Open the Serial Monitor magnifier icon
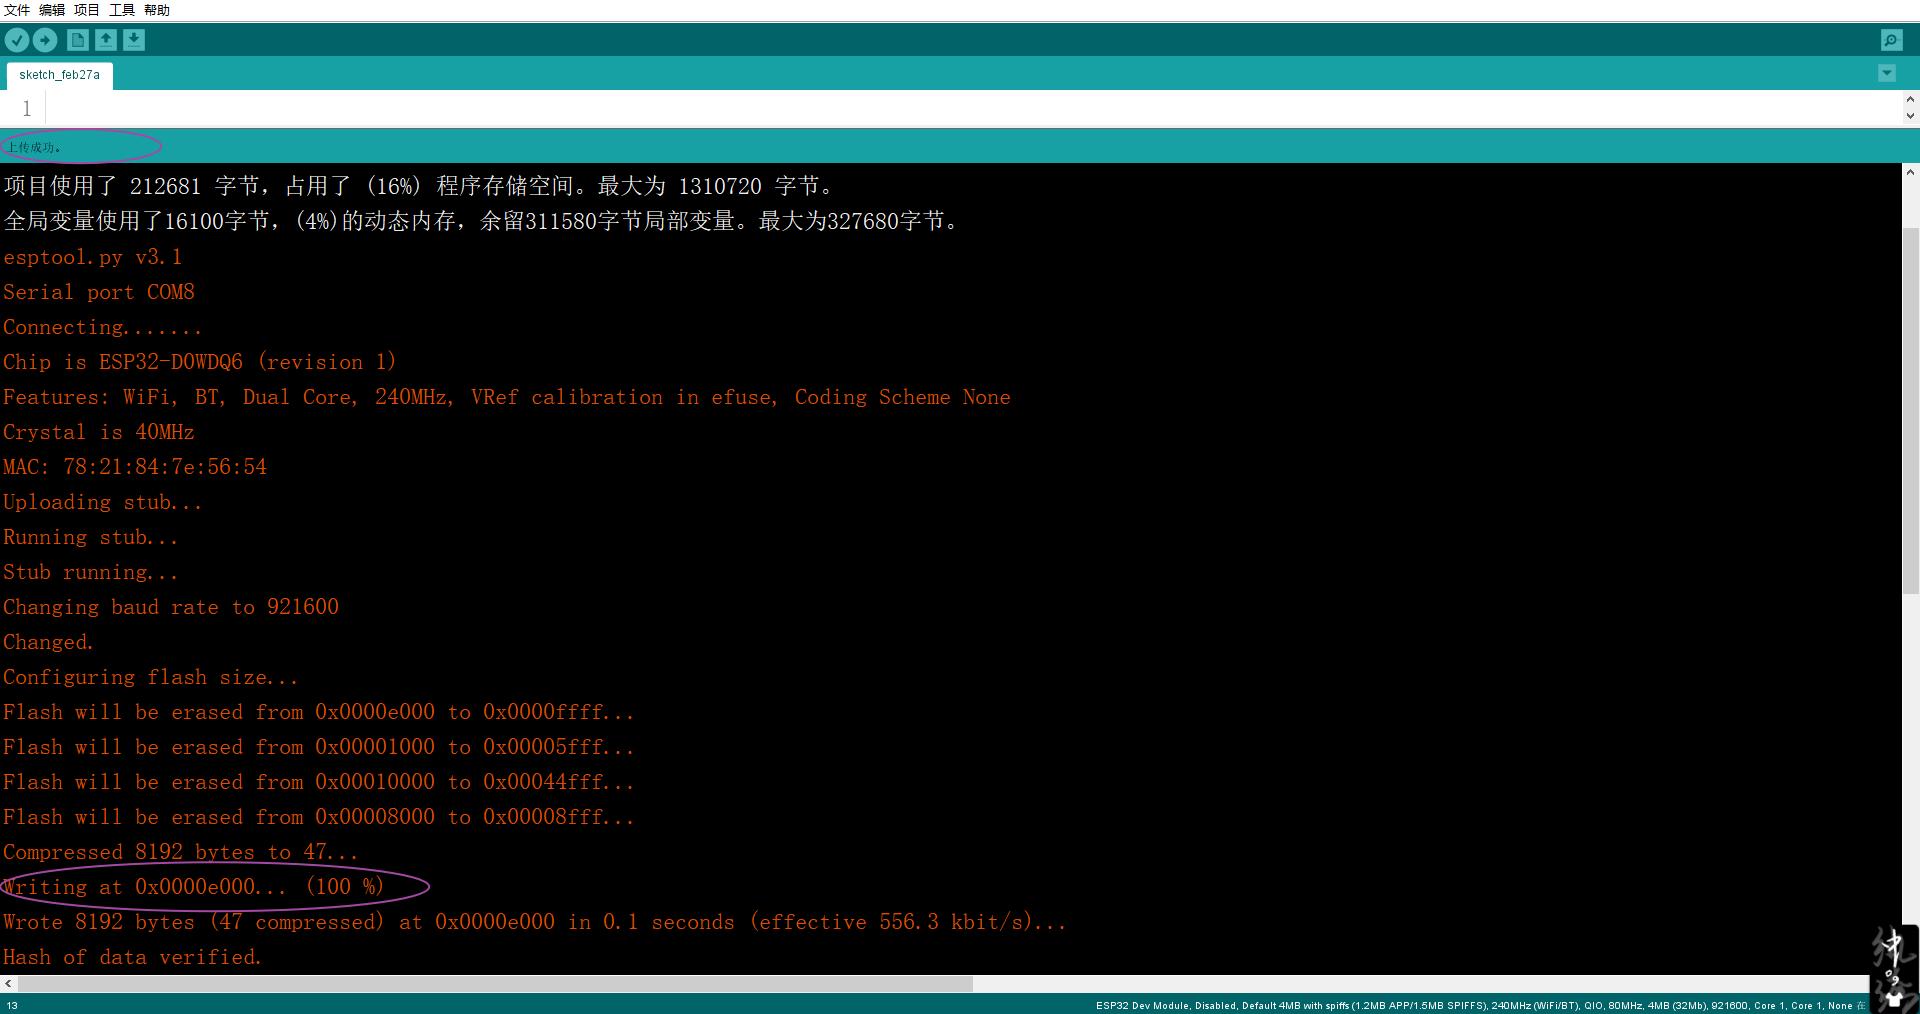 click(1892, 40)
